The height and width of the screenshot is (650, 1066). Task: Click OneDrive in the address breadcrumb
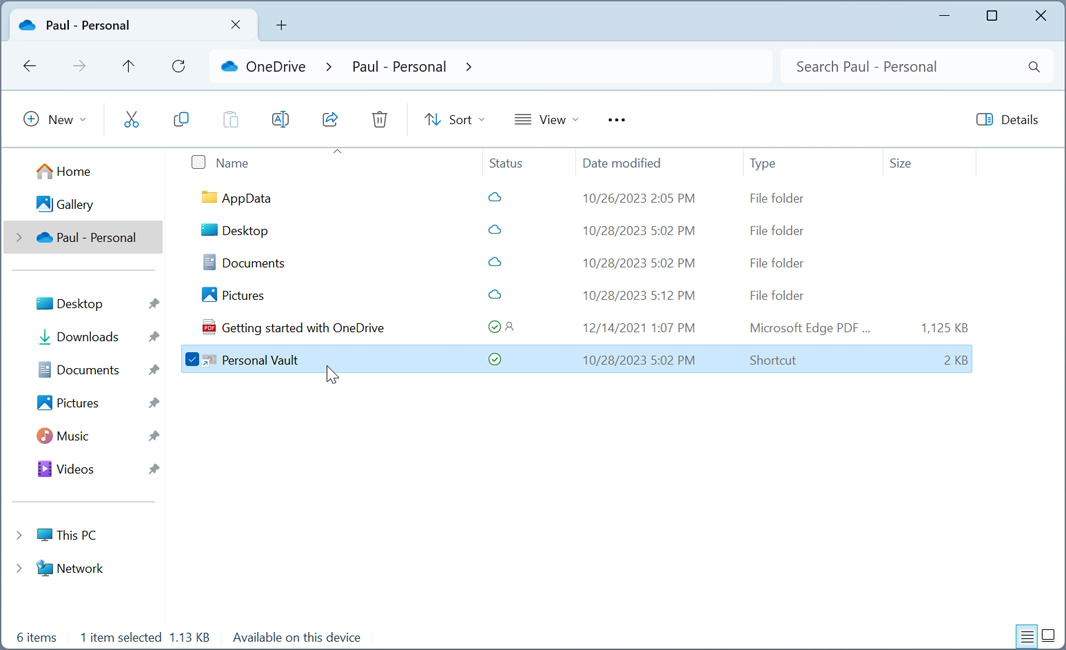(x=275, y=67)
